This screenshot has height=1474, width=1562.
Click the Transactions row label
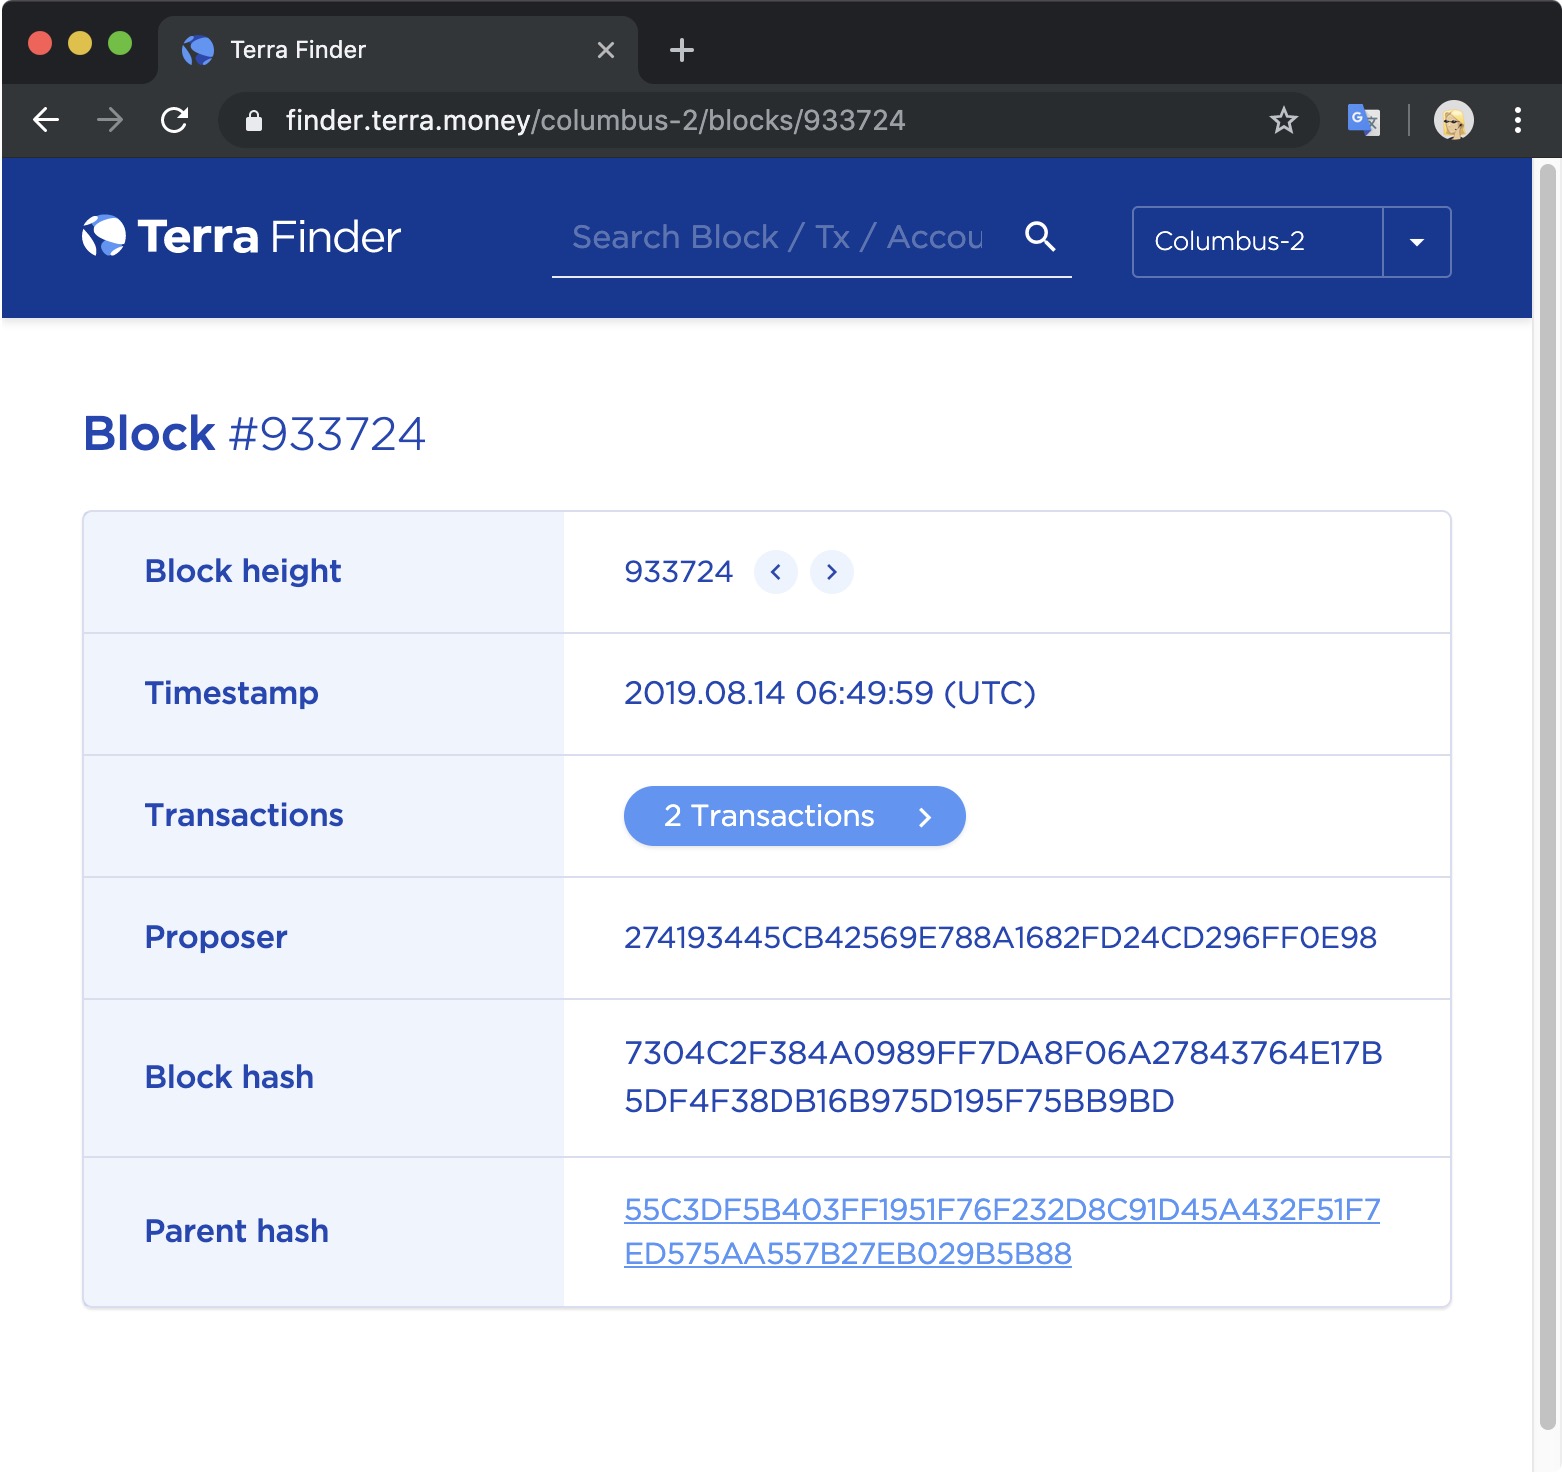244,815
